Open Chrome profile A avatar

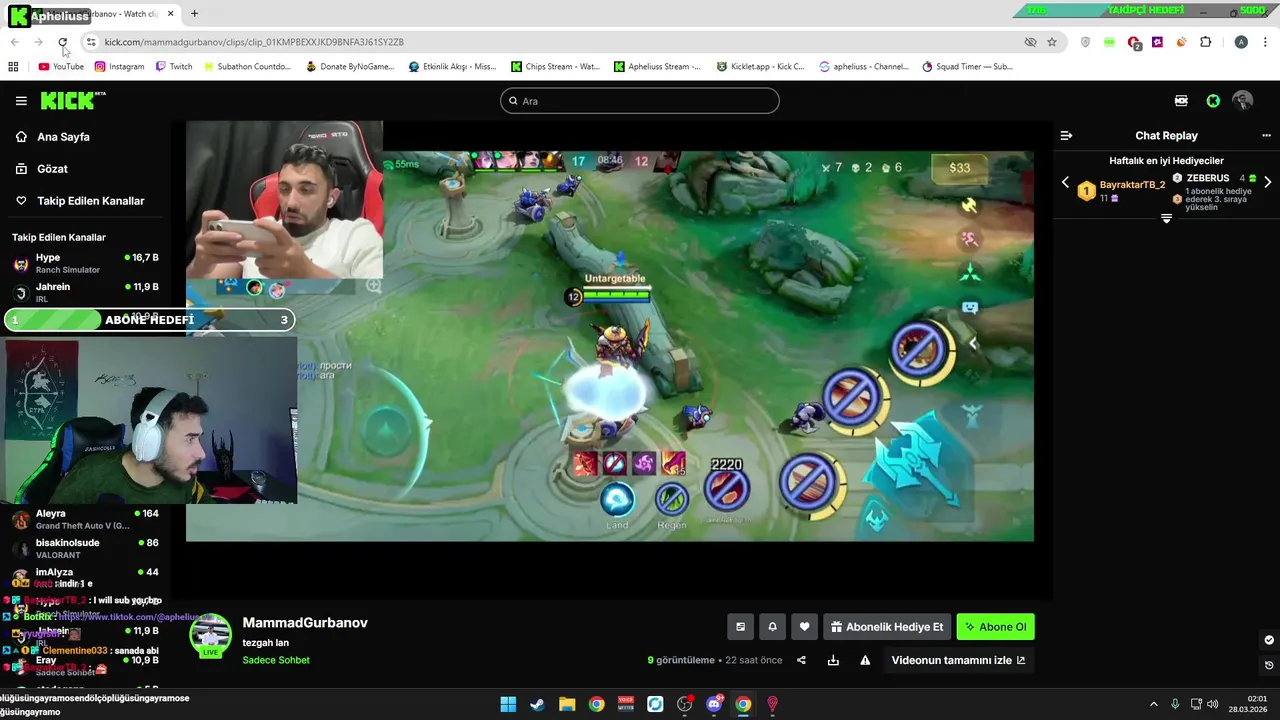[x=1241, y=42]
